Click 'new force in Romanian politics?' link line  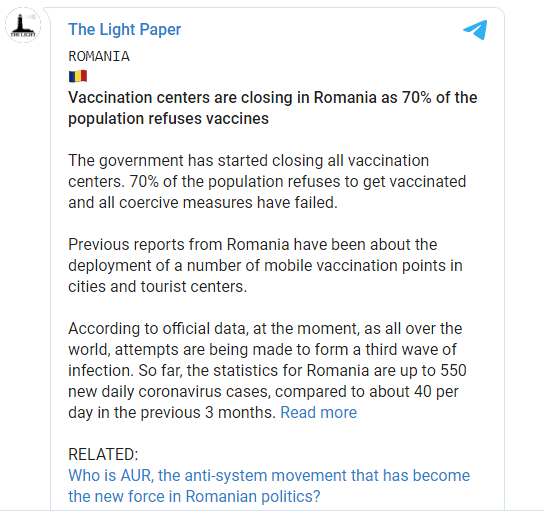tap(207, 496)
